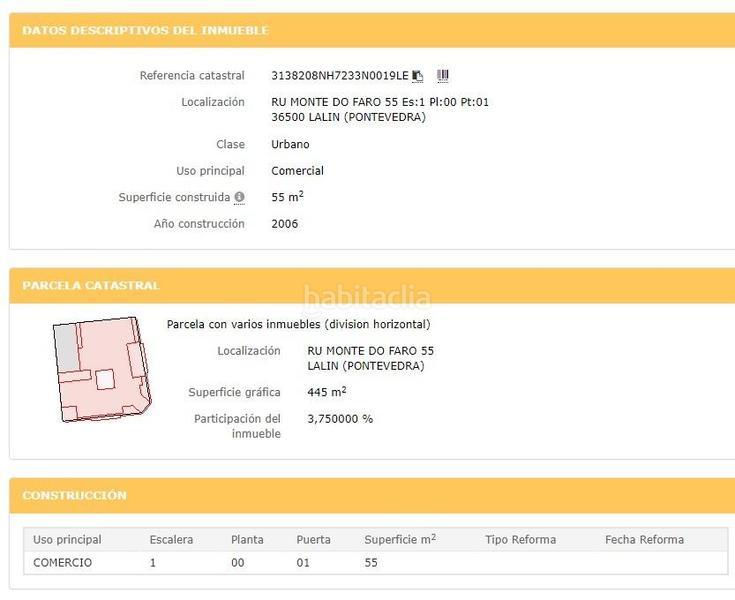Click the Construcción section header
This screenshot has width=735, height=600.
tap(75, 496)
